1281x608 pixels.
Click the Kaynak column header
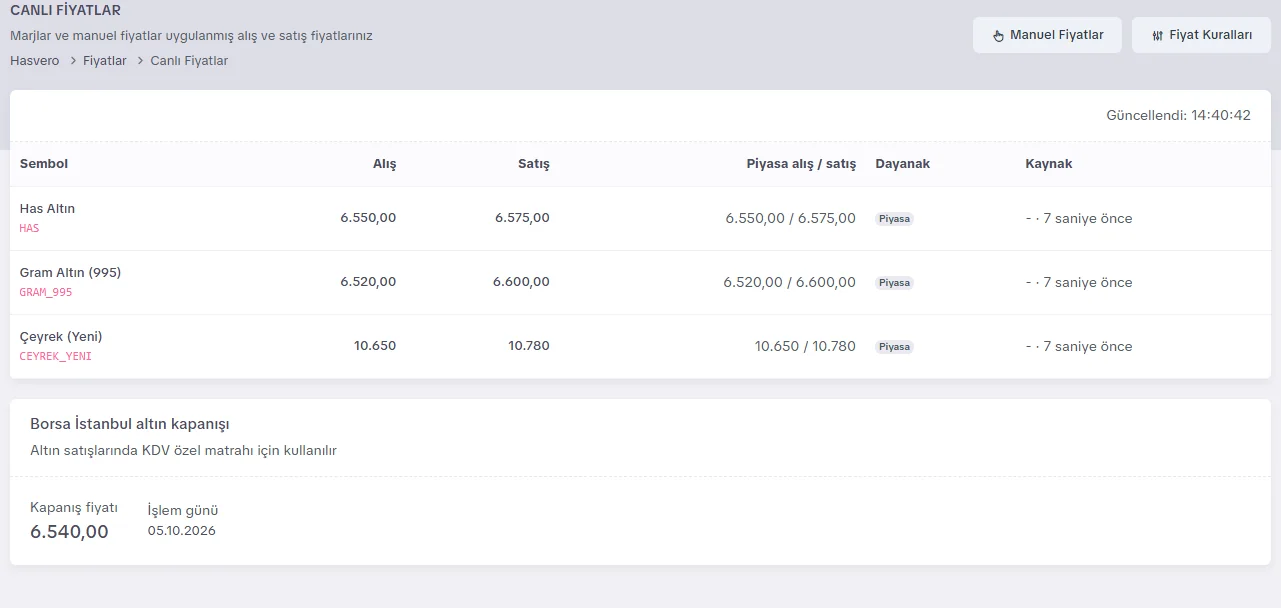coord(1049,164)
